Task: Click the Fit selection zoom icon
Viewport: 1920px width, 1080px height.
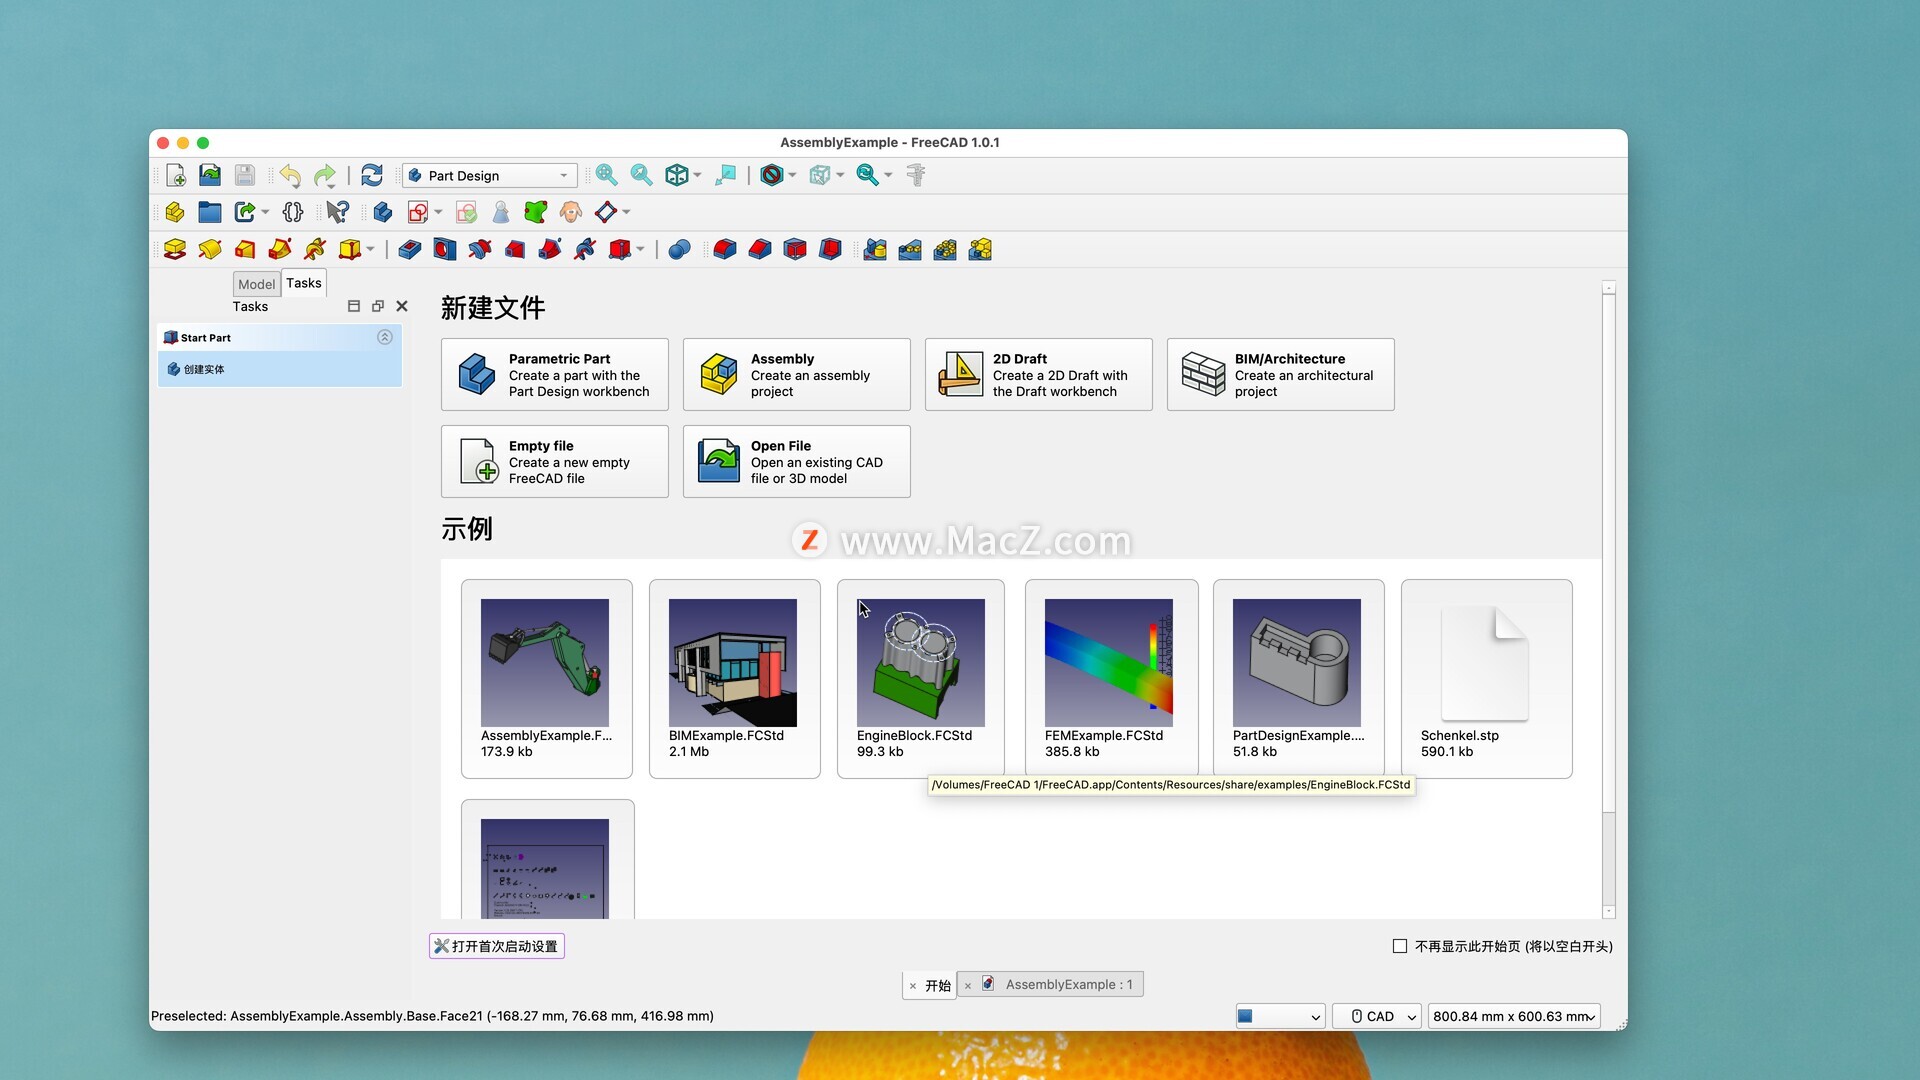Action: (x=641, y=175)
